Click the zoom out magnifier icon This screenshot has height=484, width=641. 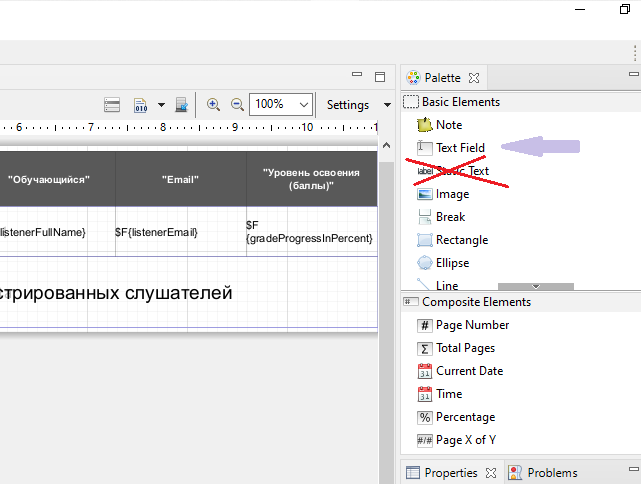click(237, 104)
